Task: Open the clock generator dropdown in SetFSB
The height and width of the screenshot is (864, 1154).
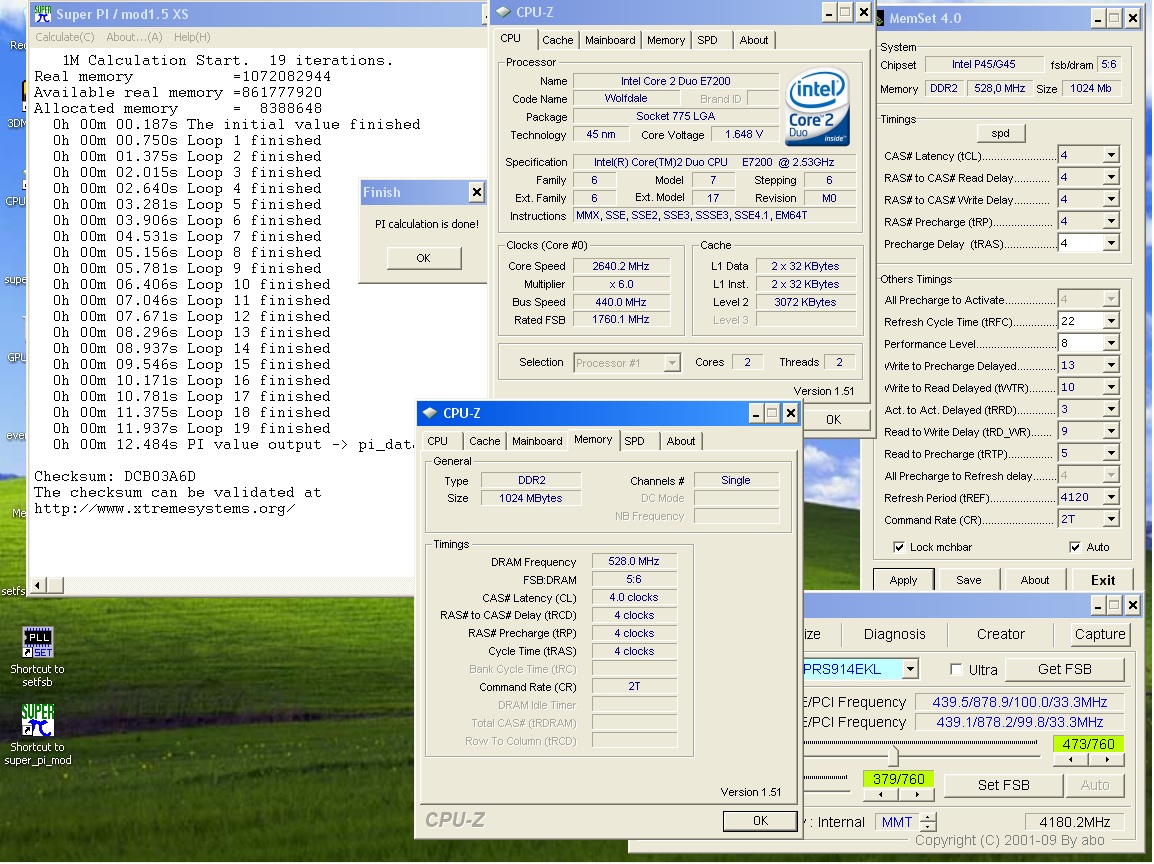Action: pyautogui.click(x=910, y=669)
